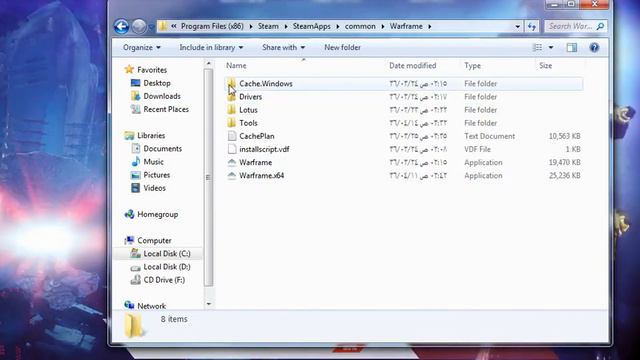Open the Share with menu

coord(283,47)
